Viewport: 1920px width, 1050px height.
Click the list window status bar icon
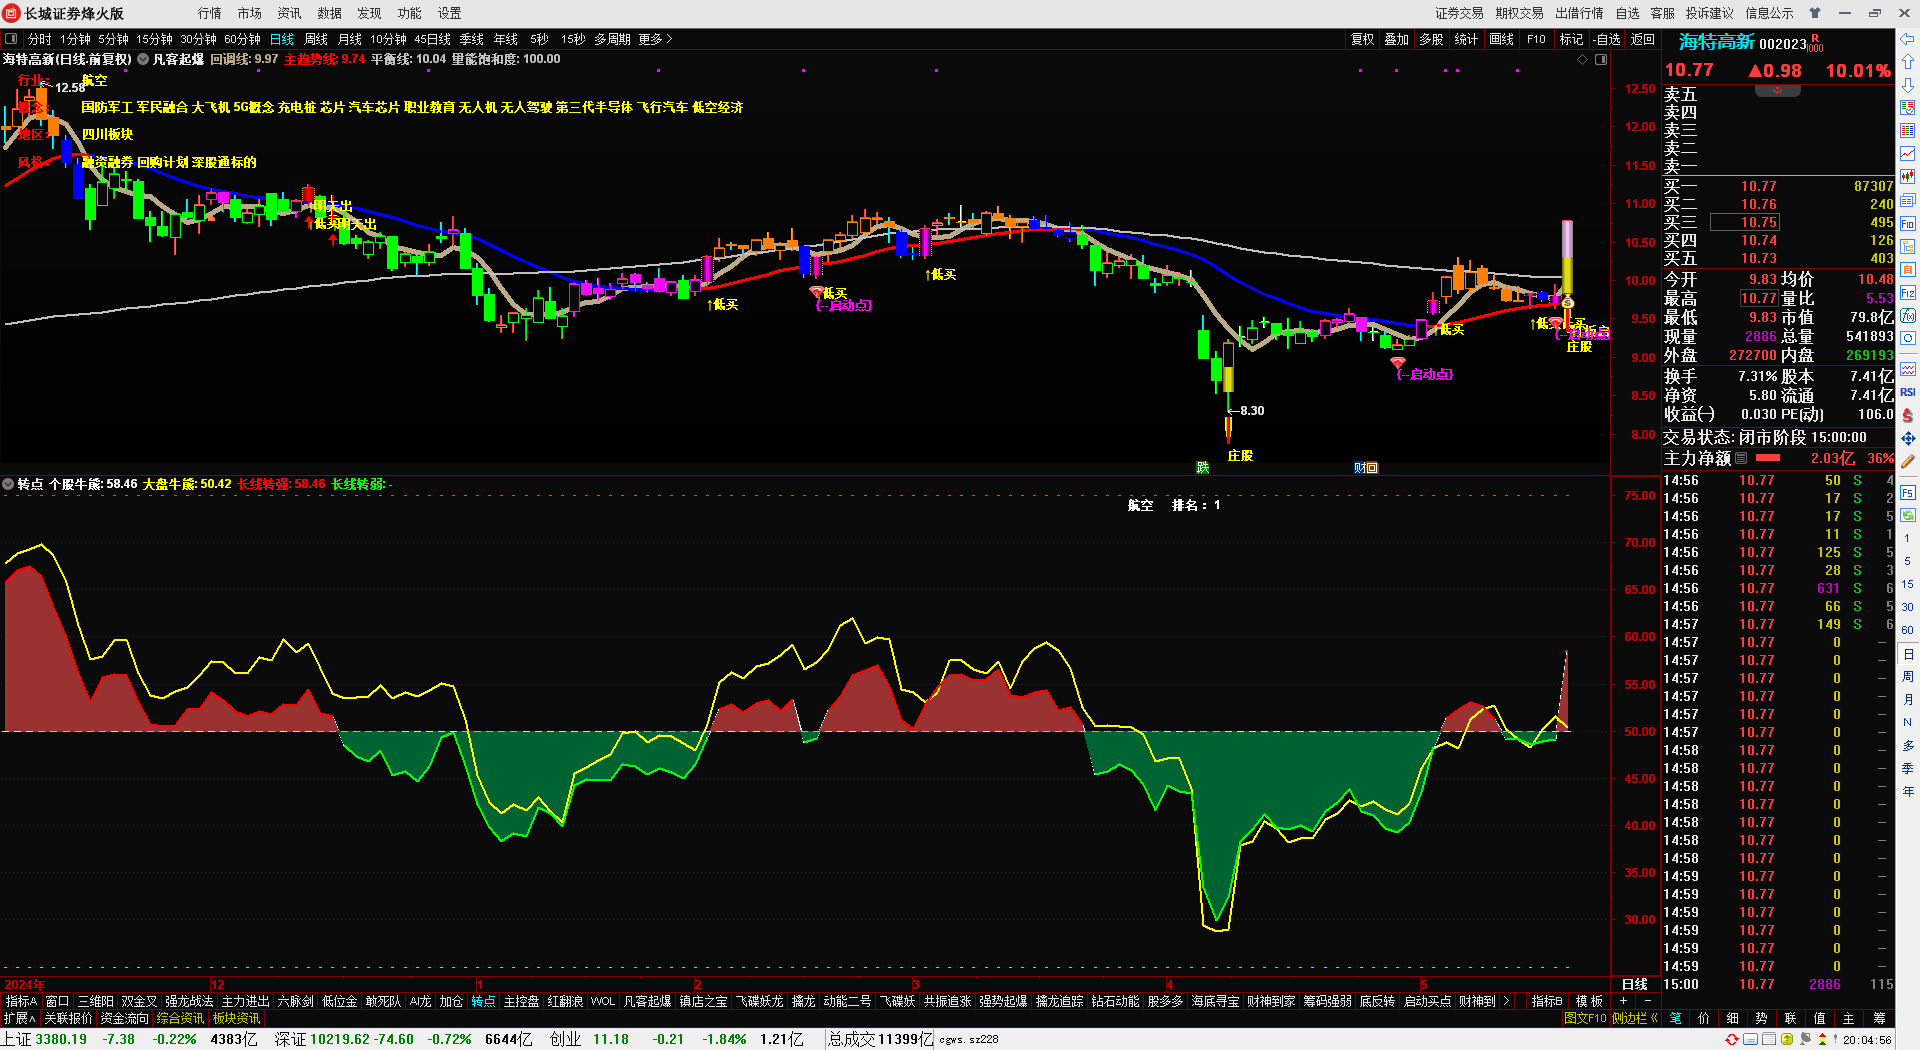pyautogui.click(x=1768, y=1040)
